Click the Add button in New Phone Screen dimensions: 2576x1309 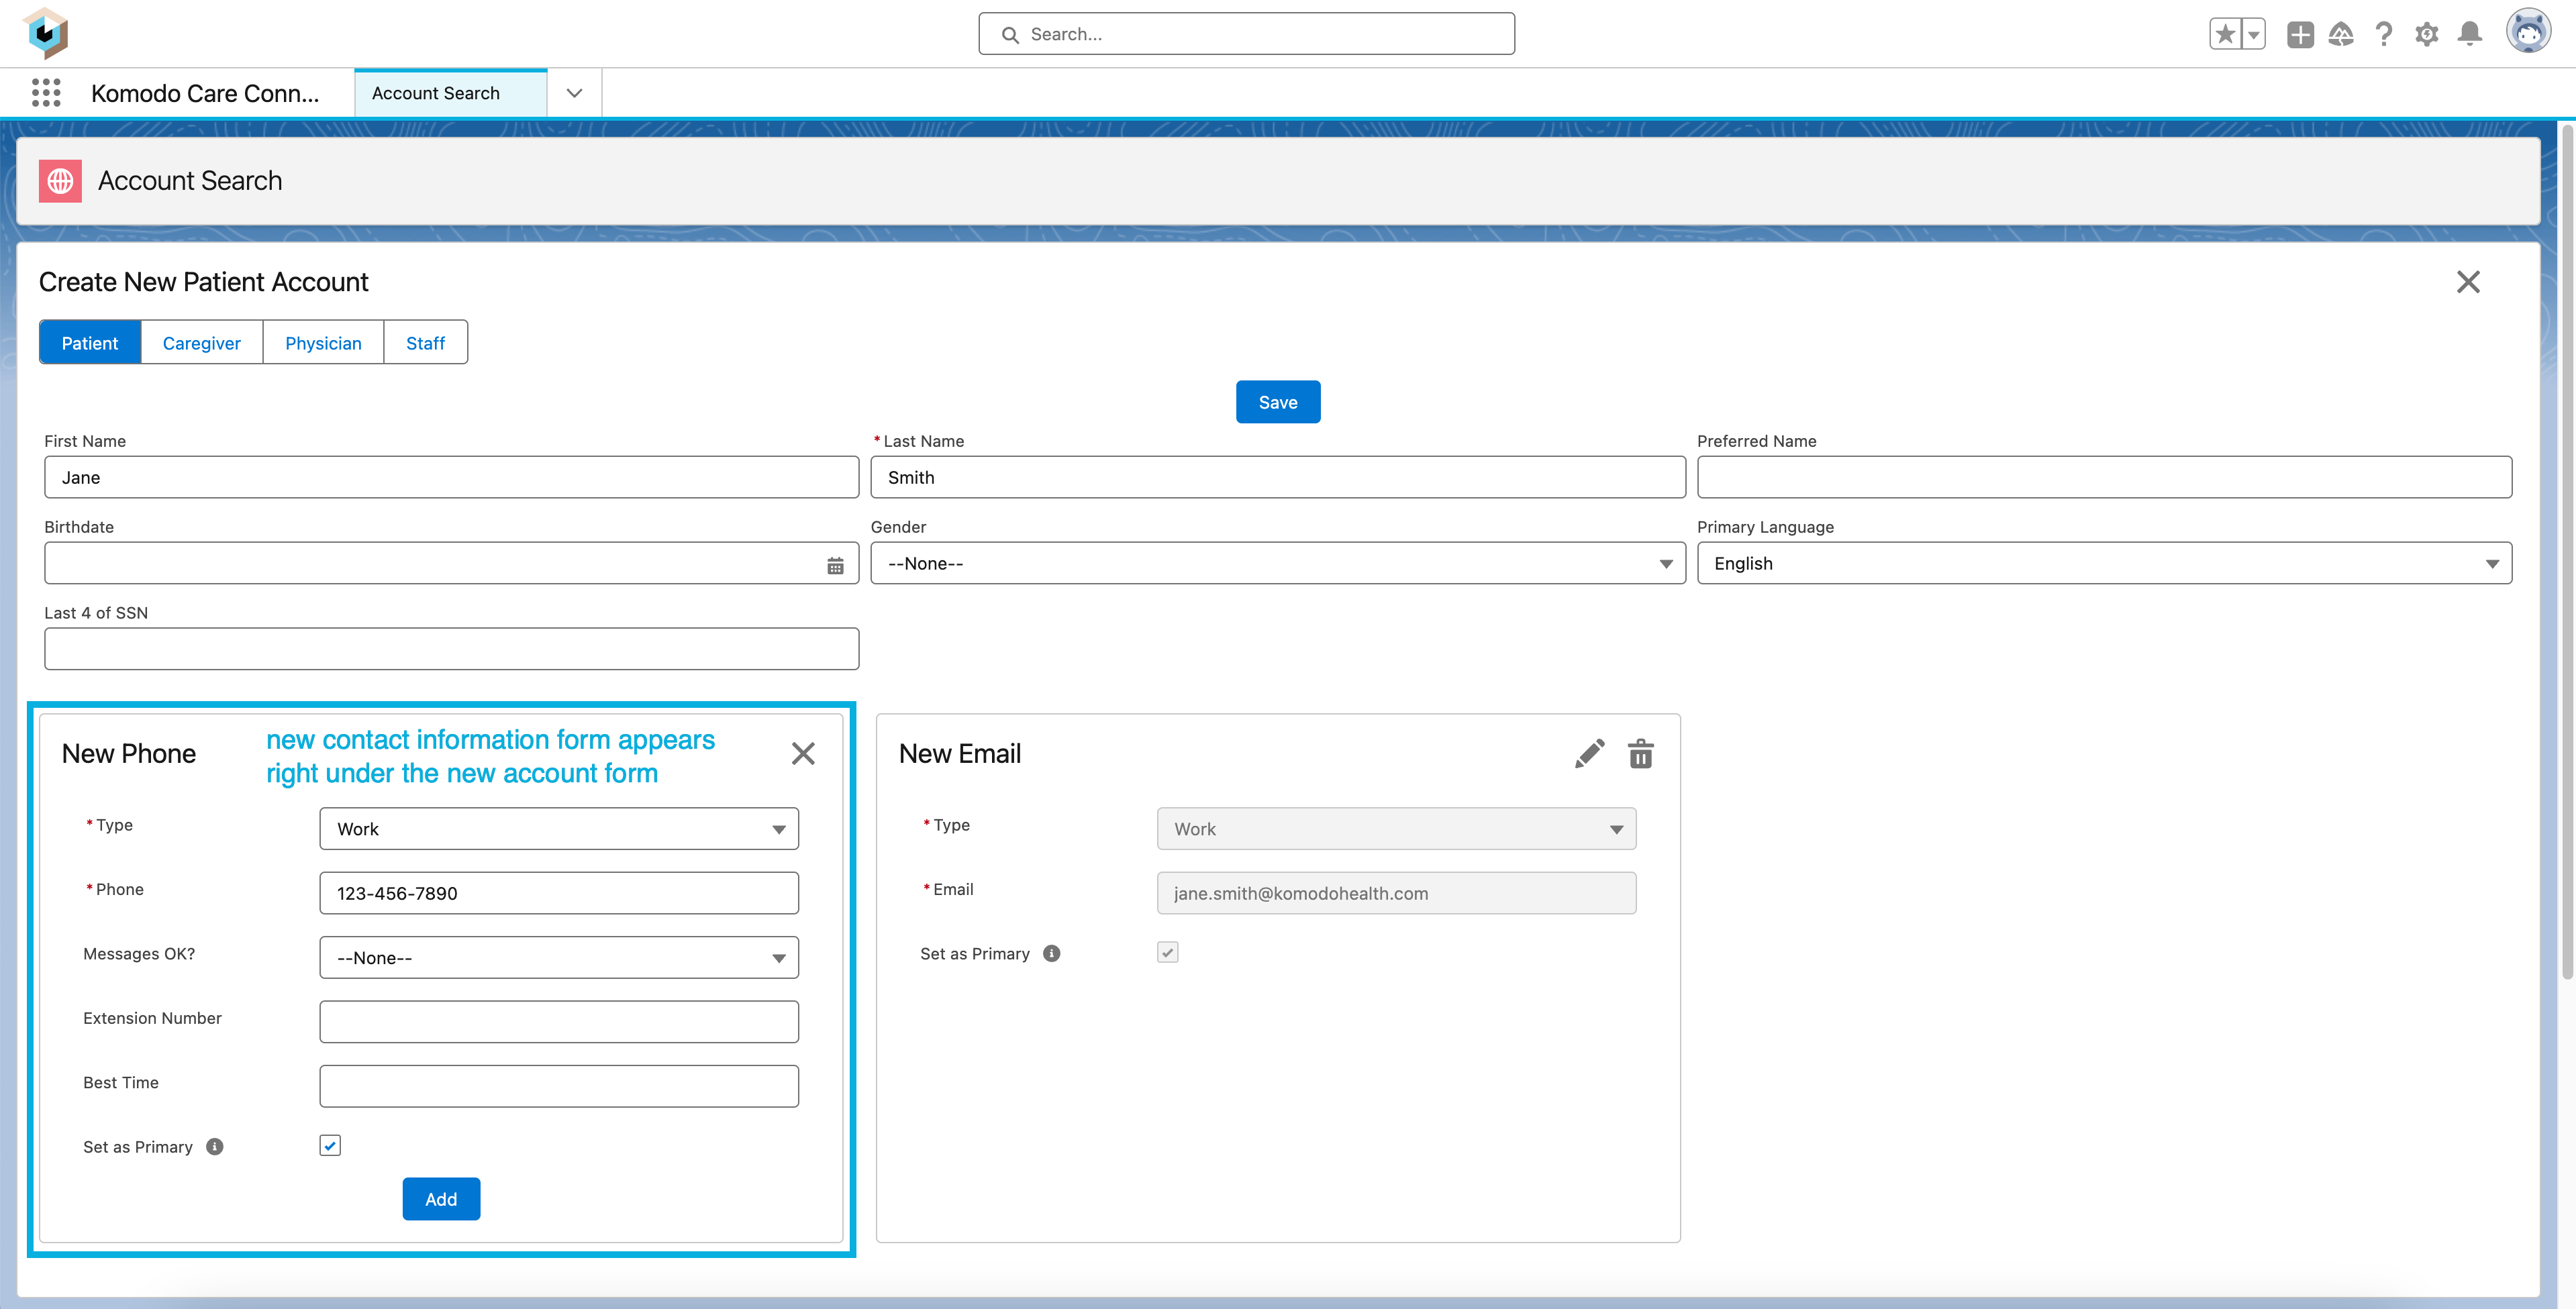click(441, 1199)
